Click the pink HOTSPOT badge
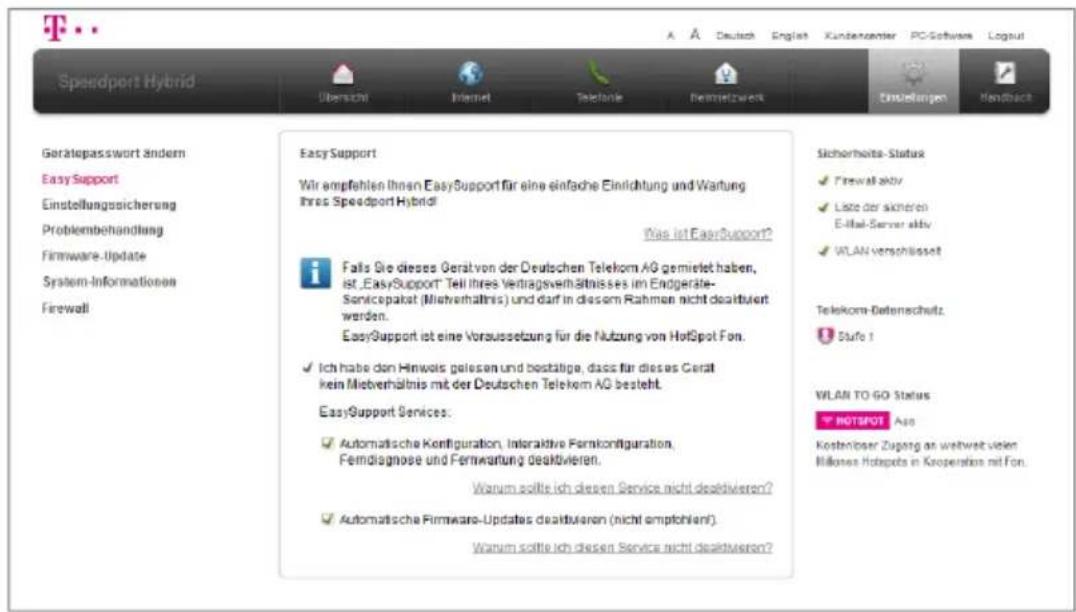1076x612 pixels. click(852, 421)
